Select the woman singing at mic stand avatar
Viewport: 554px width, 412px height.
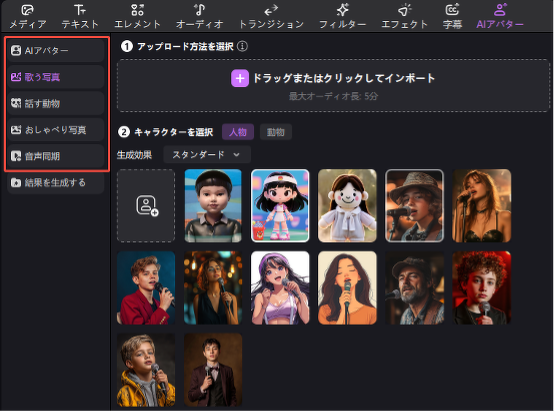(x=482, y=206)
